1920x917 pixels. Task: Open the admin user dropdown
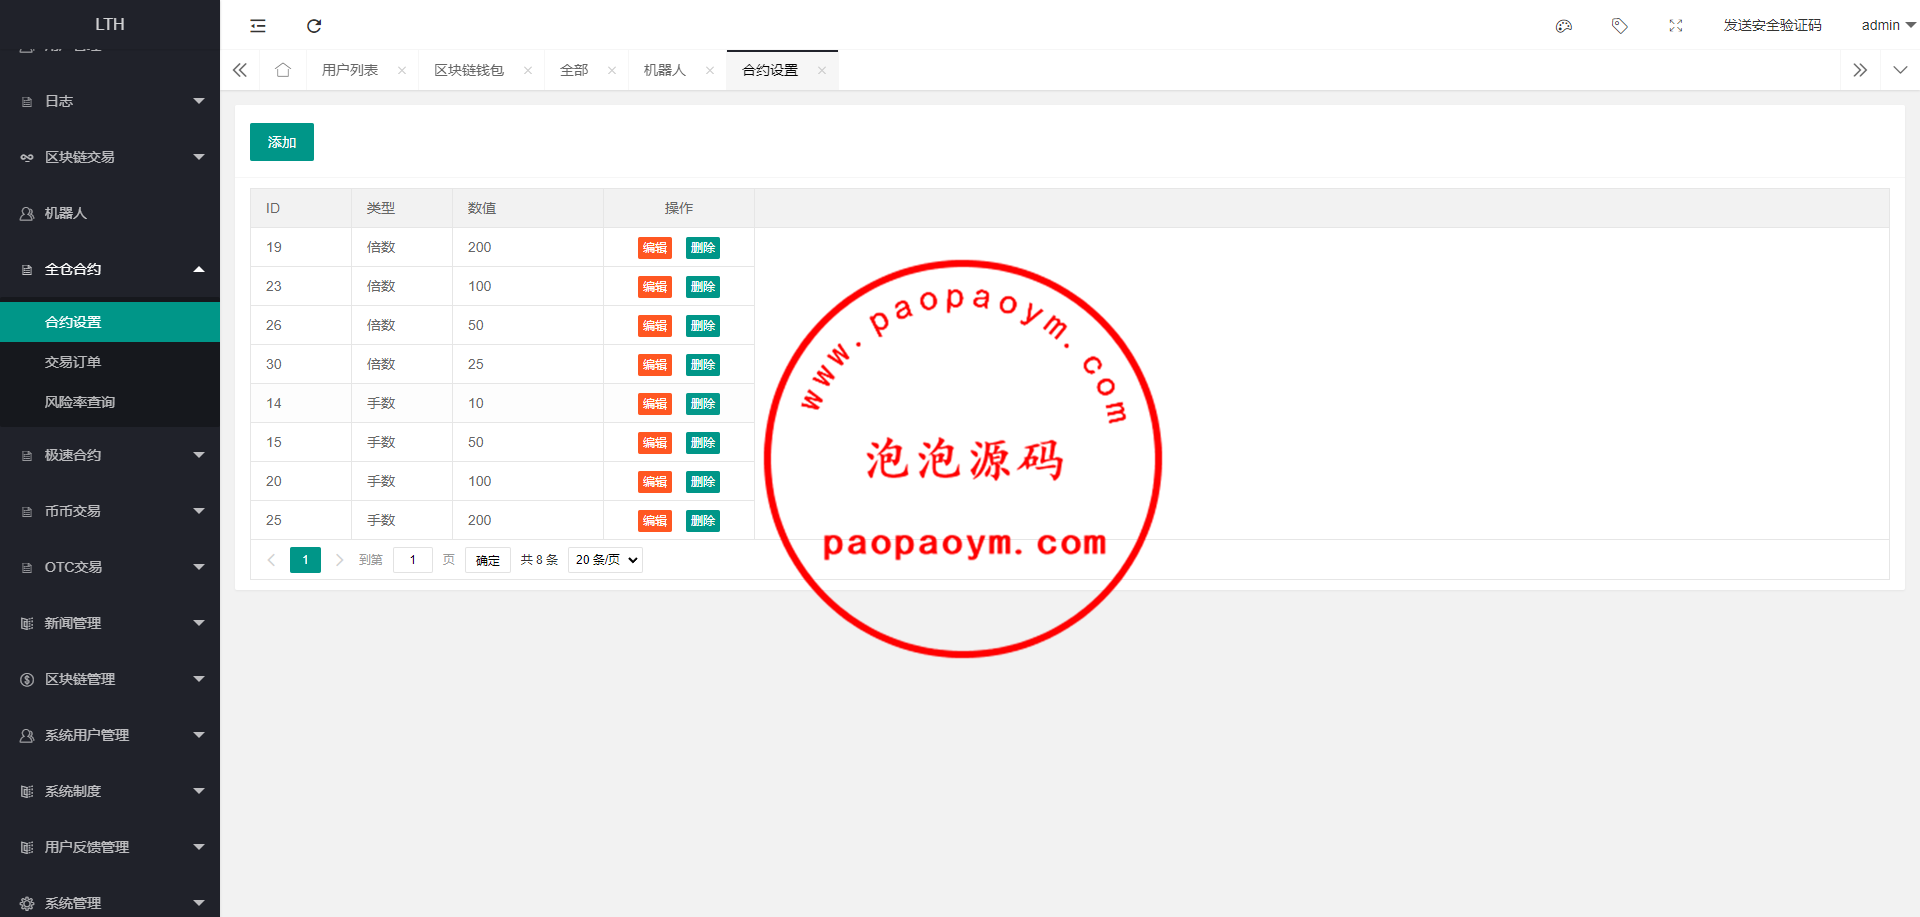click(1888, 26)
